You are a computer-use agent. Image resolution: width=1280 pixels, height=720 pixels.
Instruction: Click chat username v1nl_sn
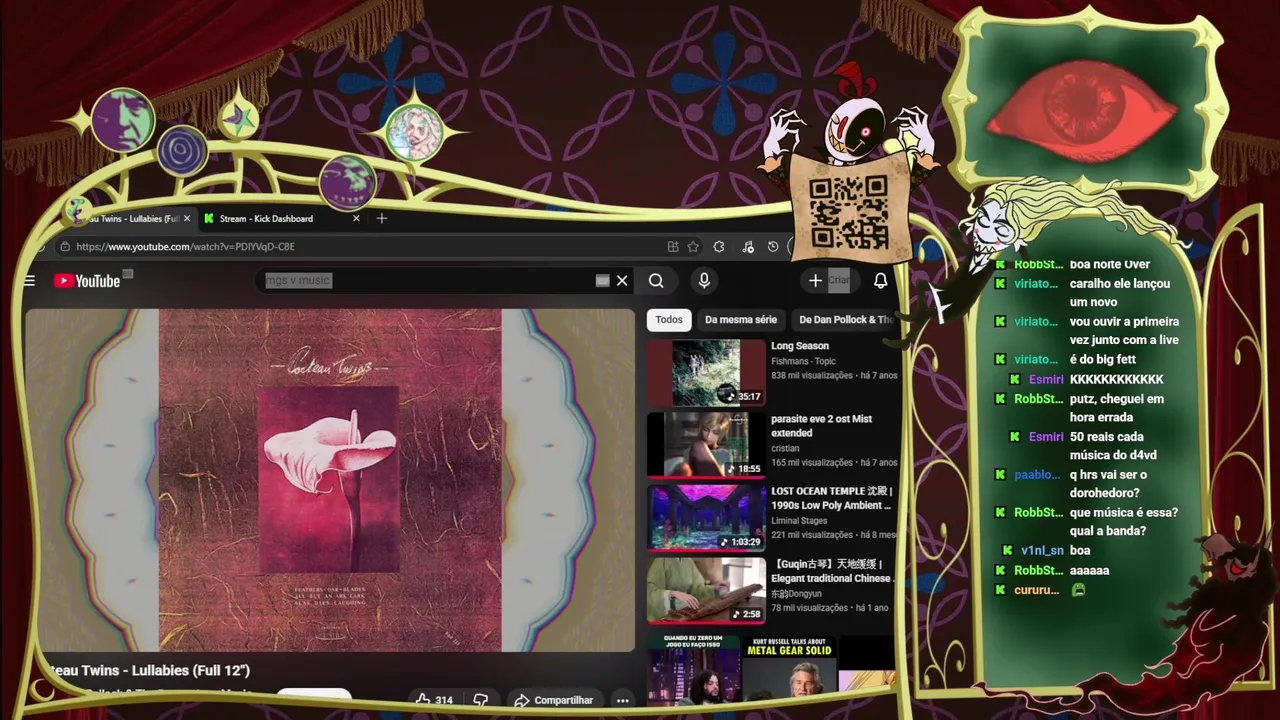click(x=1042, y=551)
